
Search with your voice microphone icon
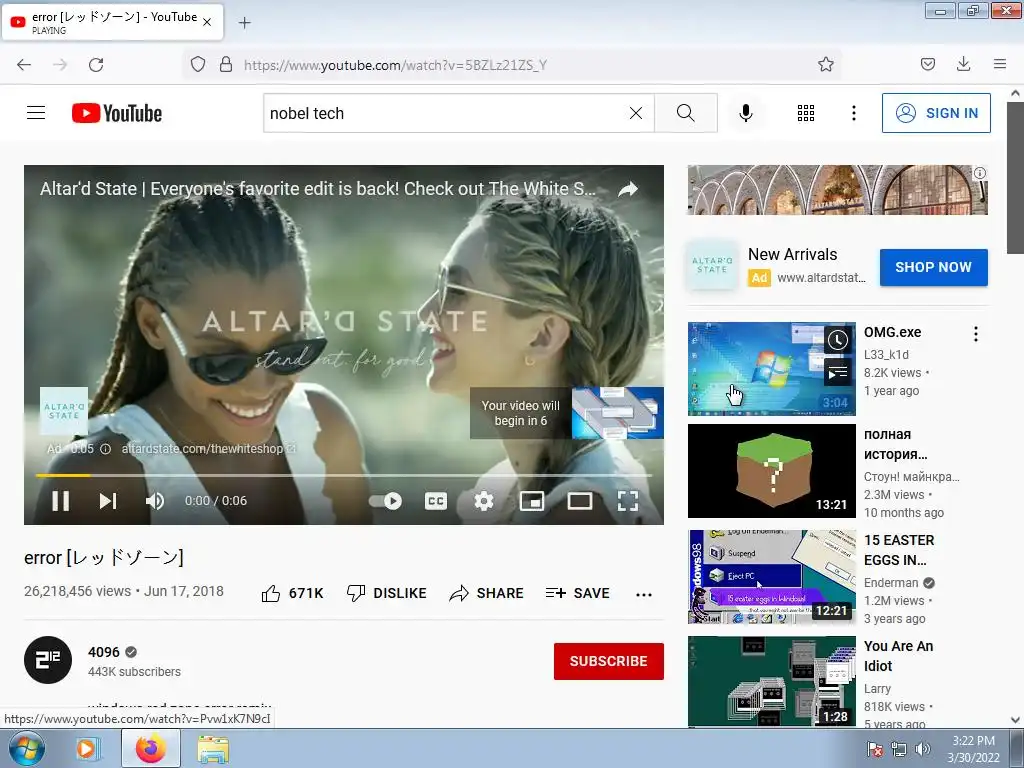746,113
